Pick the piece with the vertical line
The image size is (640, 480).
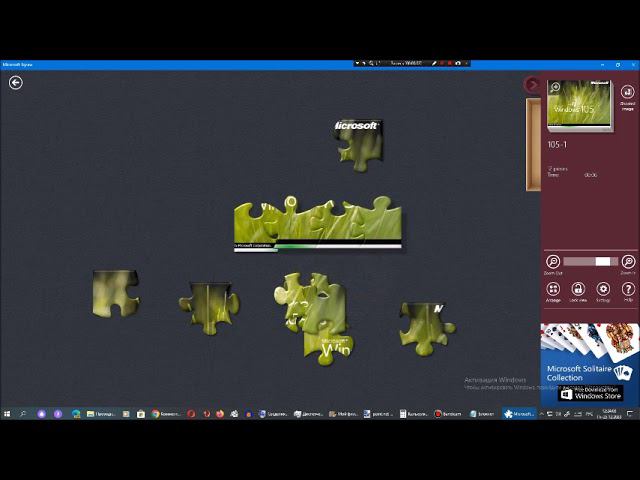[209, 308]
